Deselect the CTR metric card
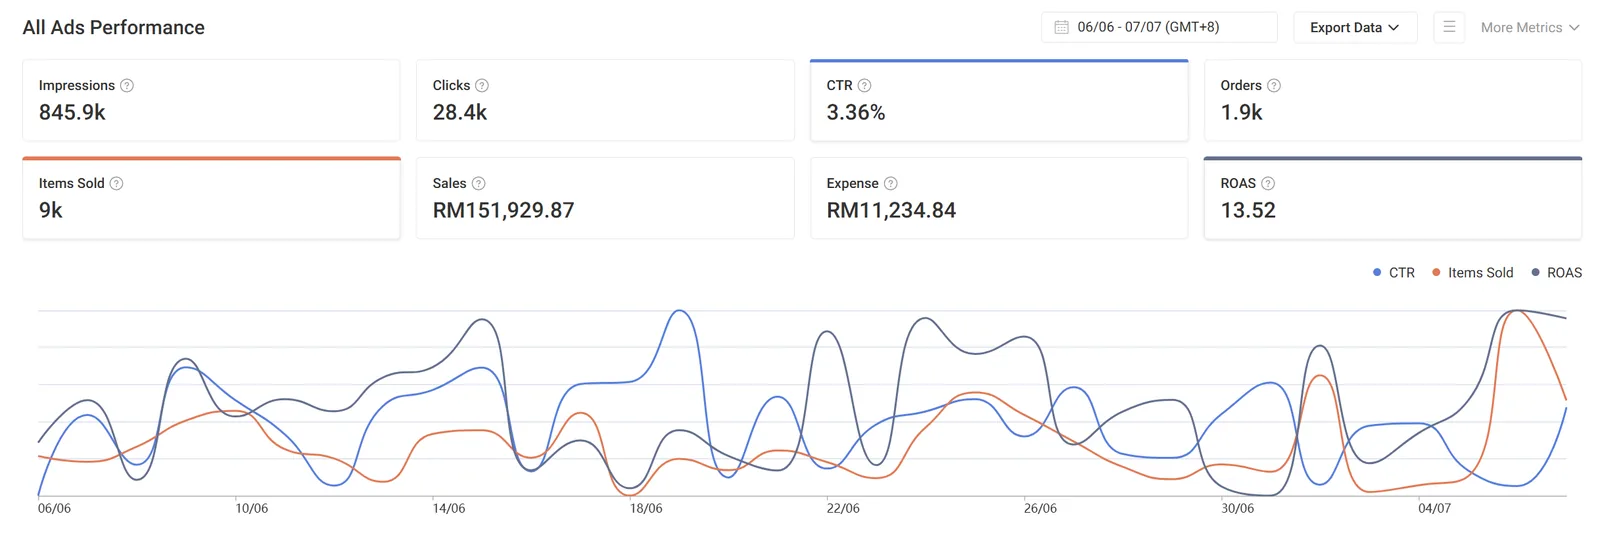The height and width of the screenshot is (539, 1600). click(999, 100)
